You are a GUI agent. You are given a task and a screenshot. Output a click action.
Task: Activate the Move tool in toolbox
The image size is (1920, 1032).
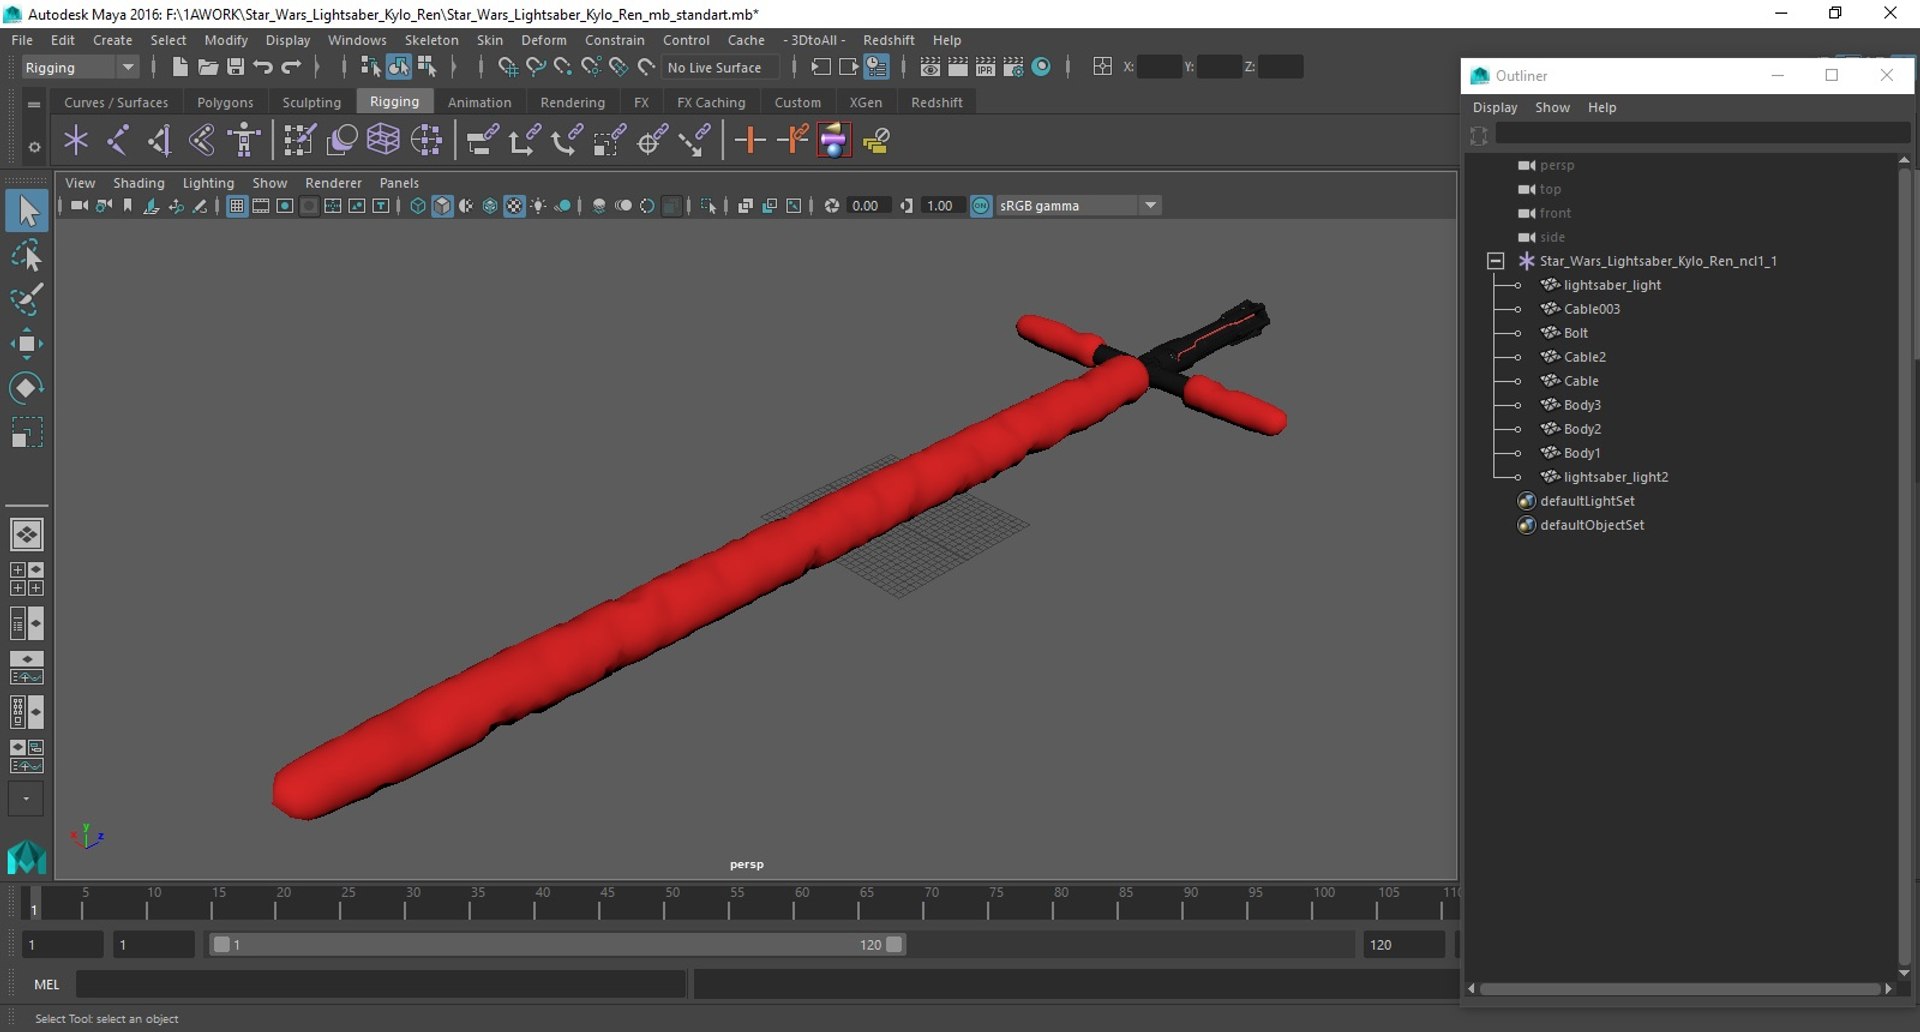pos(27,344)
